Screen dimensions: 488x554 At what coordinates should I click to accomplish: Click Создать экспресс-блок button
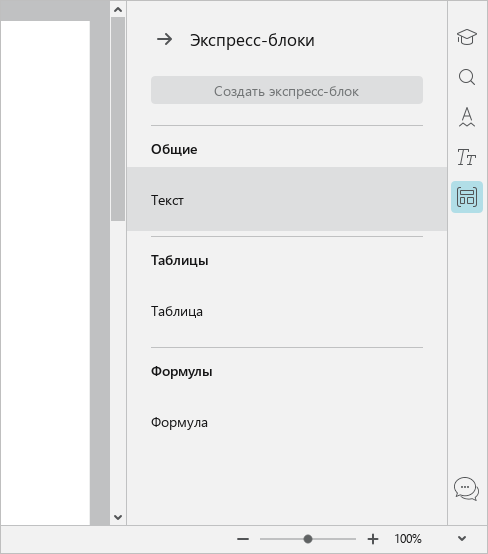(287, 90)
